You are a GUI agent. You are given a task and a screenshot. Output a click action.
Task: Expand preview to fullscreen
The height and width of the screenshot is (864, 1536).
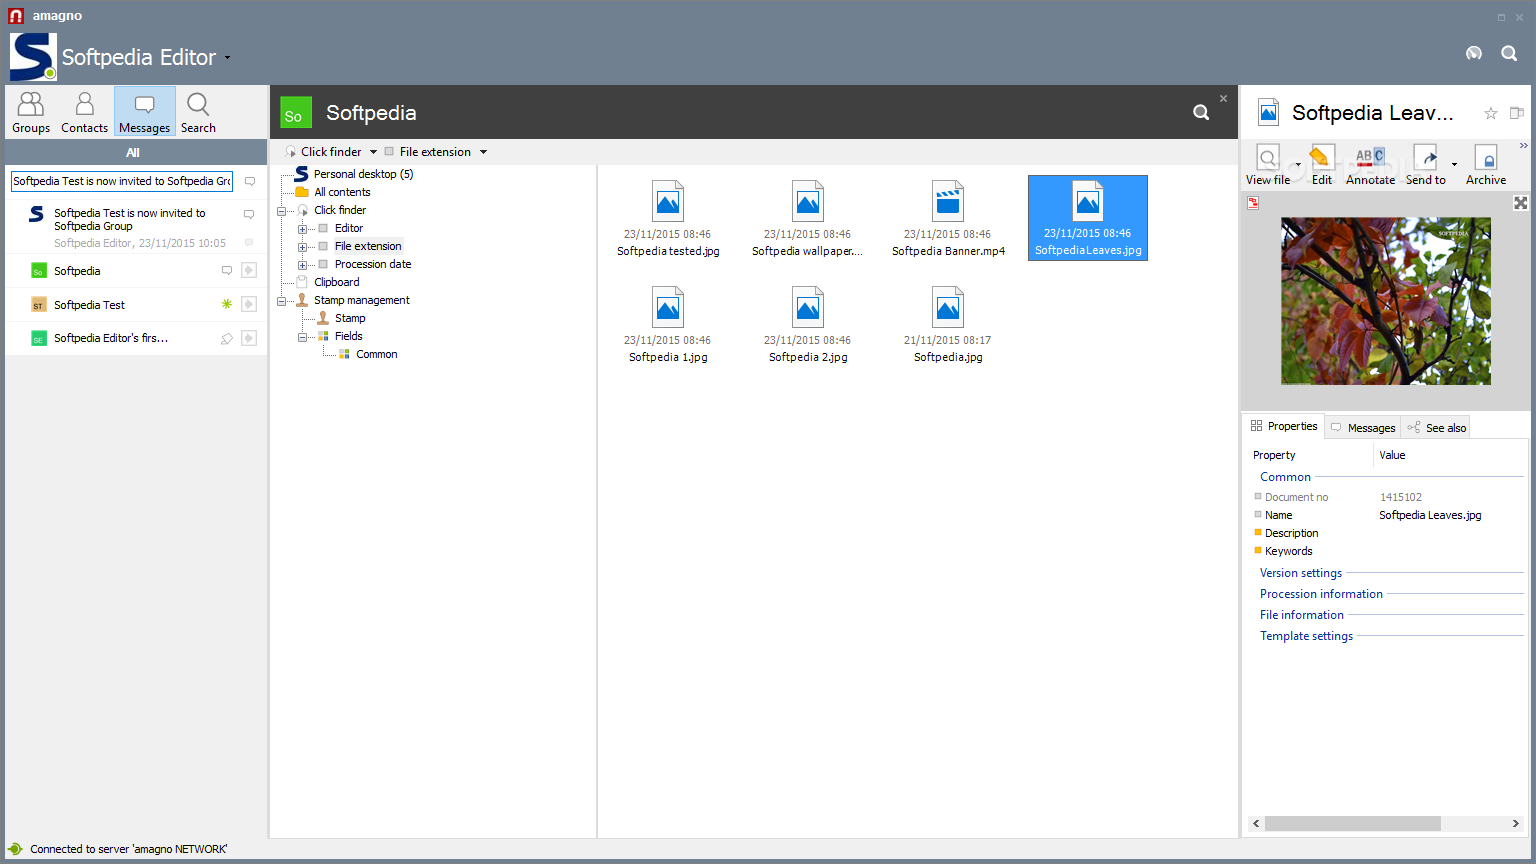1520,203
